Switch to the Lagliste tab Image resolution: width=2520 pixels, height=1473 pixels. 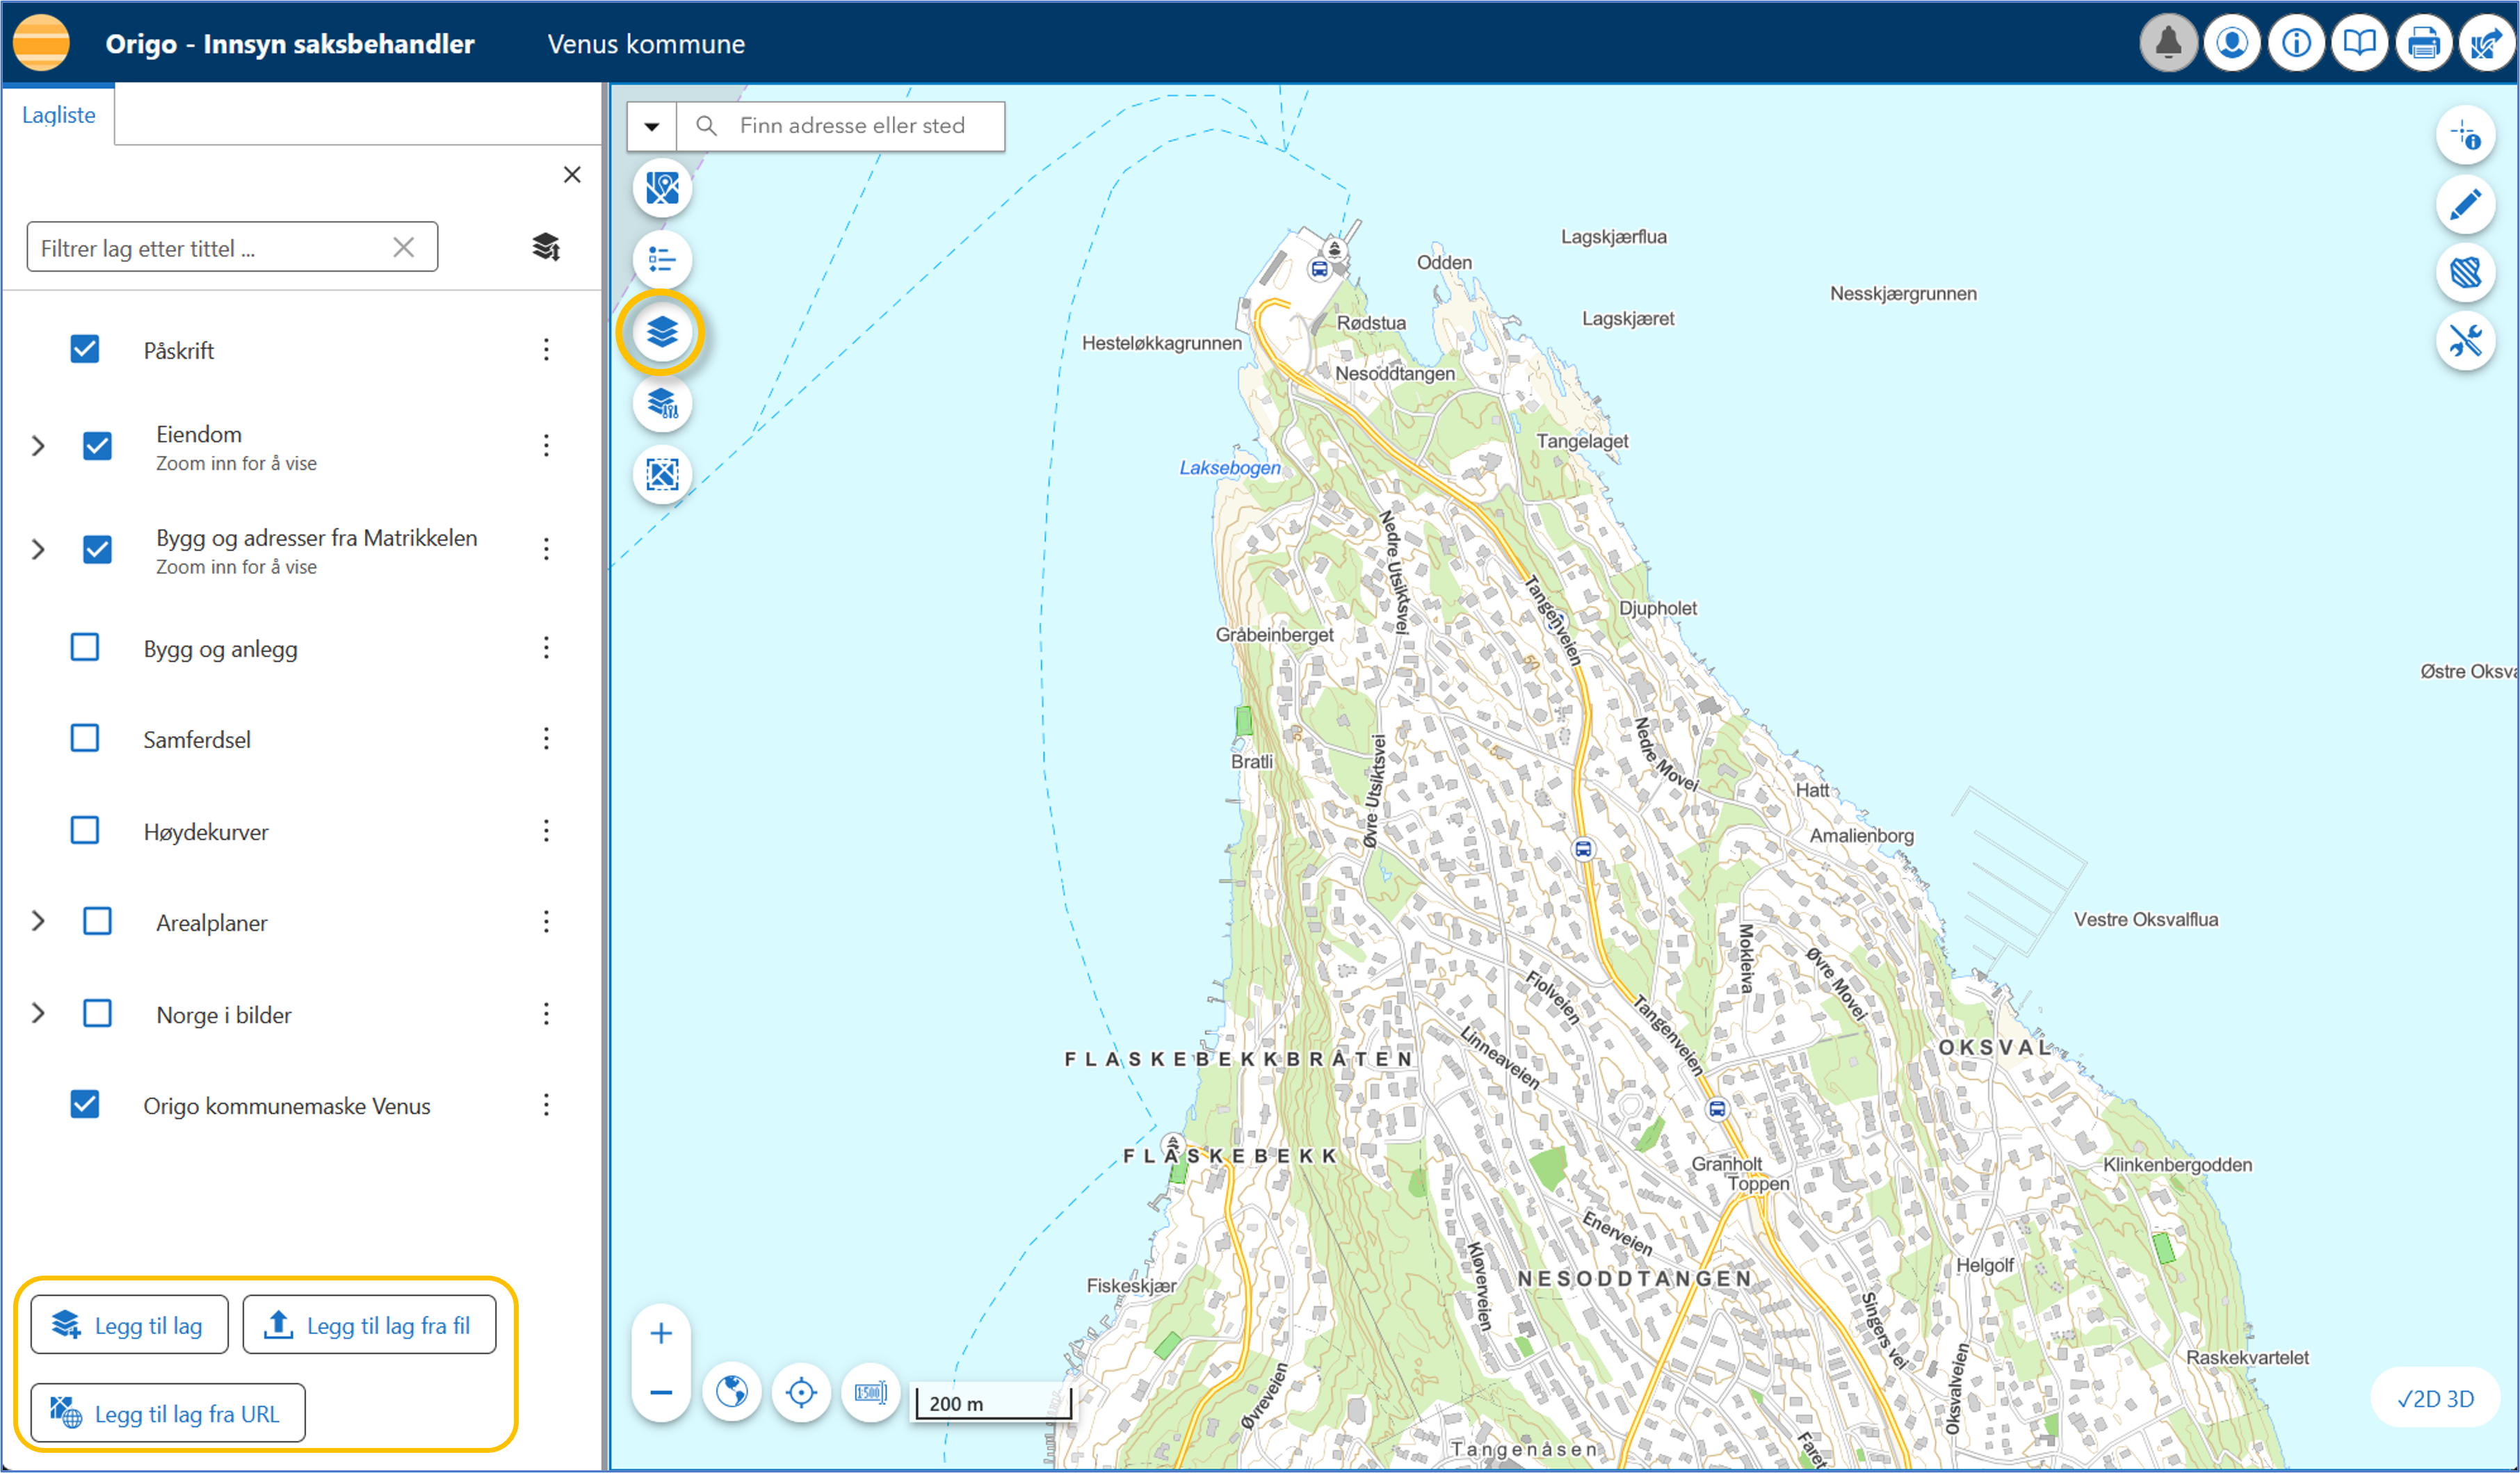[x=58, y=115]
